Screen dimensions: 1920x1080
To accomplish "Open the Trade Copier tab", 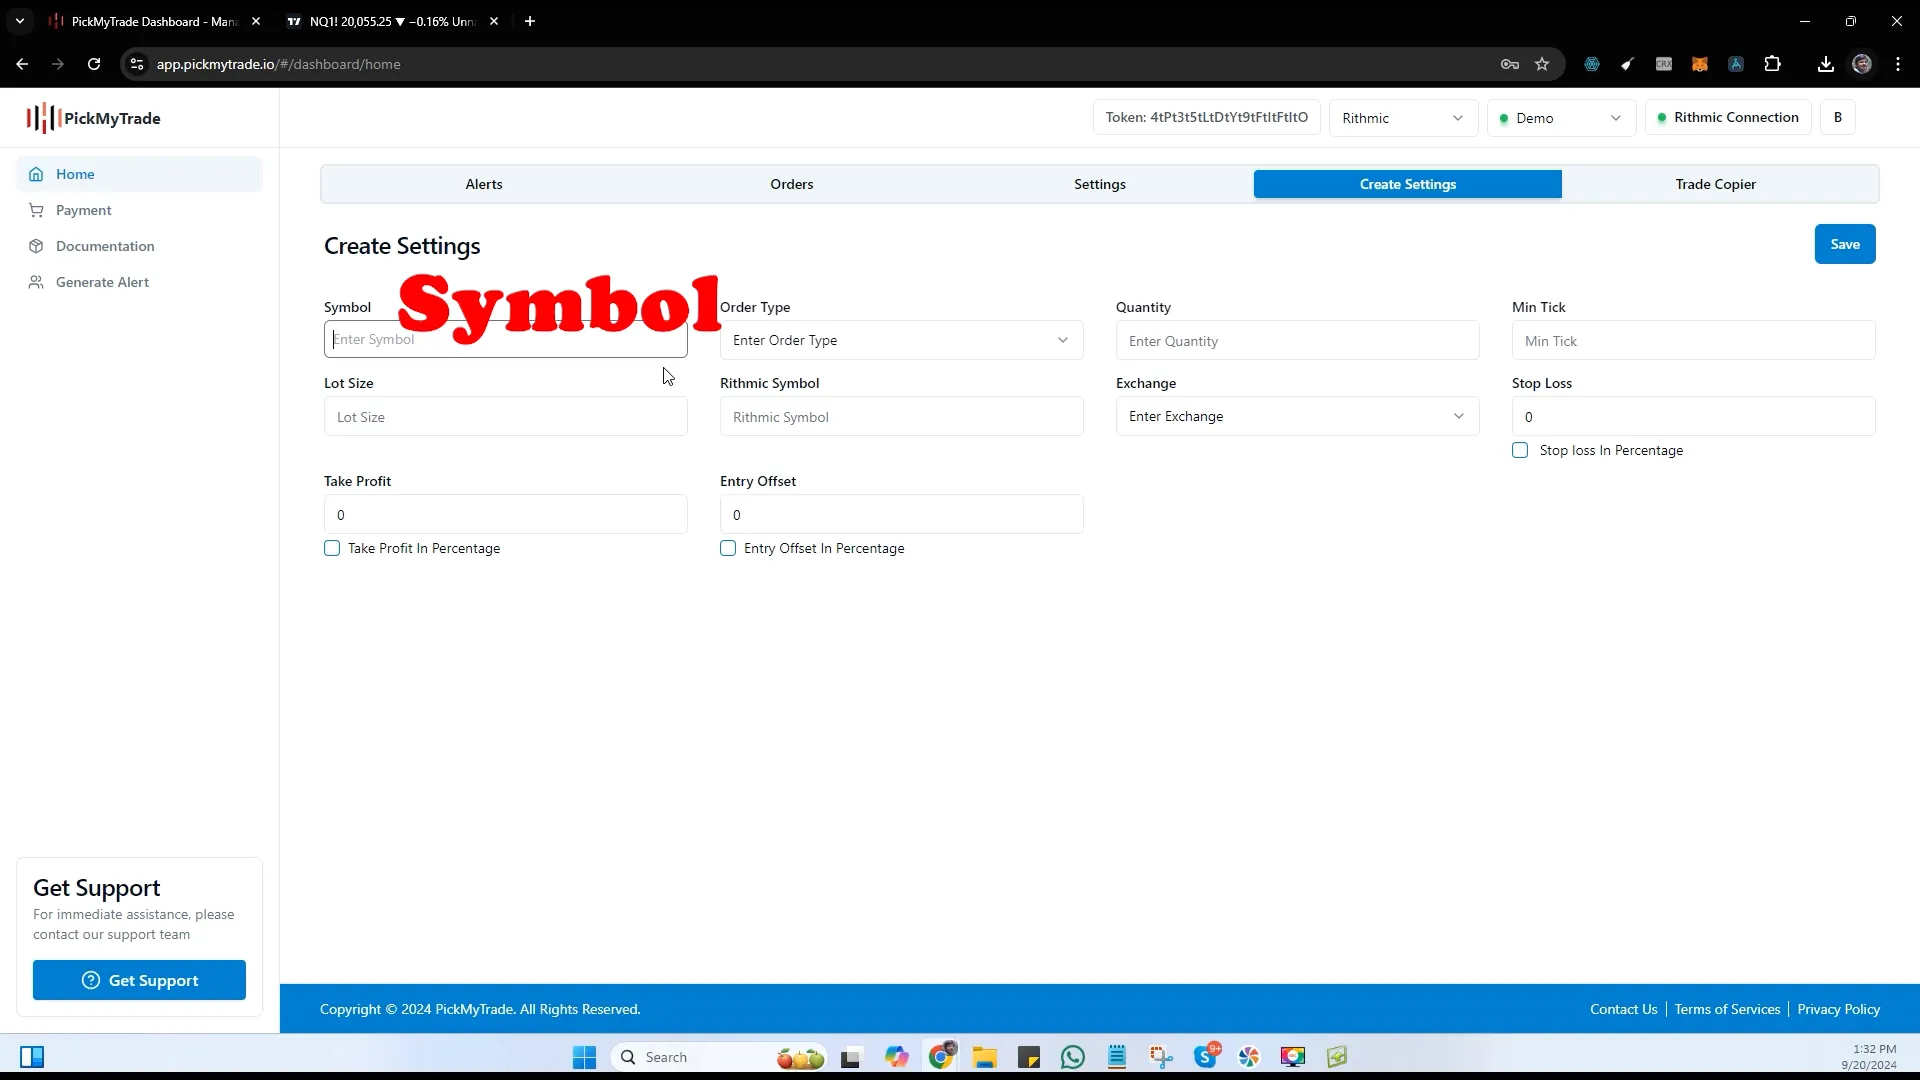I will (1716, 184).
